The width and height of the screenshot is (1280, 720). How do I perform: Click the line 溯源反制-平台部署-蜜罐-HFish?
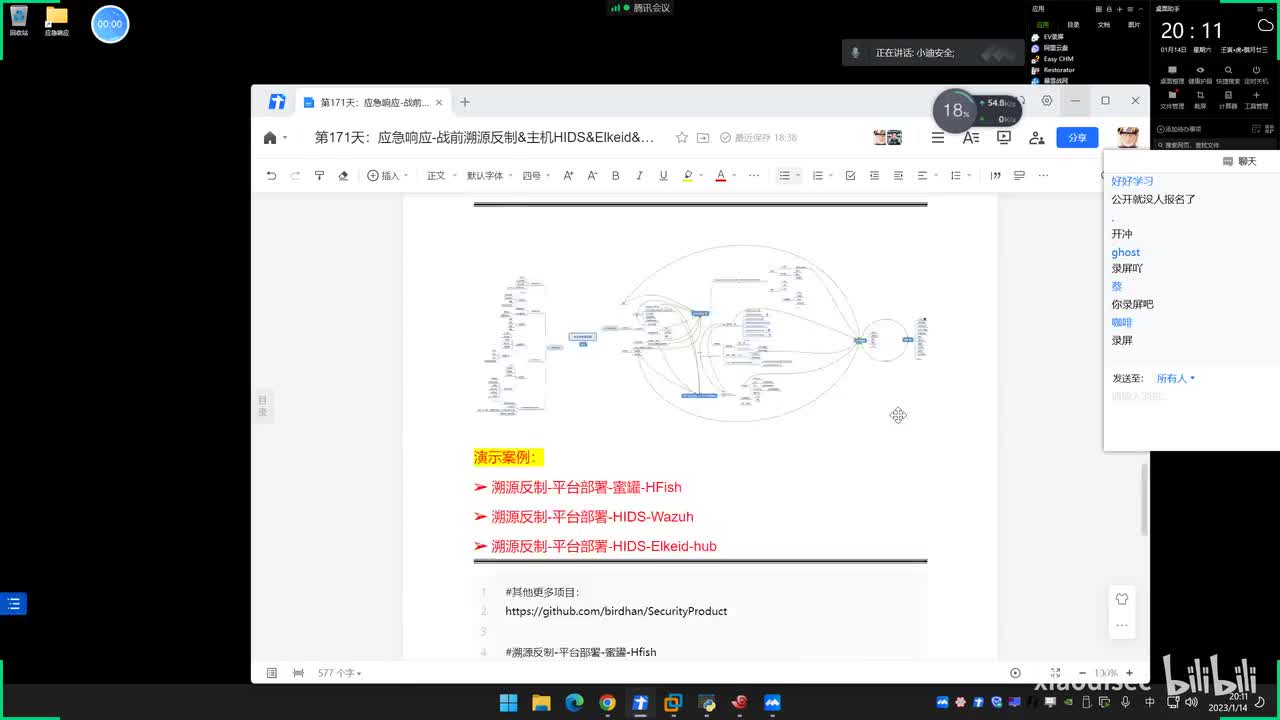coord(586,487)
